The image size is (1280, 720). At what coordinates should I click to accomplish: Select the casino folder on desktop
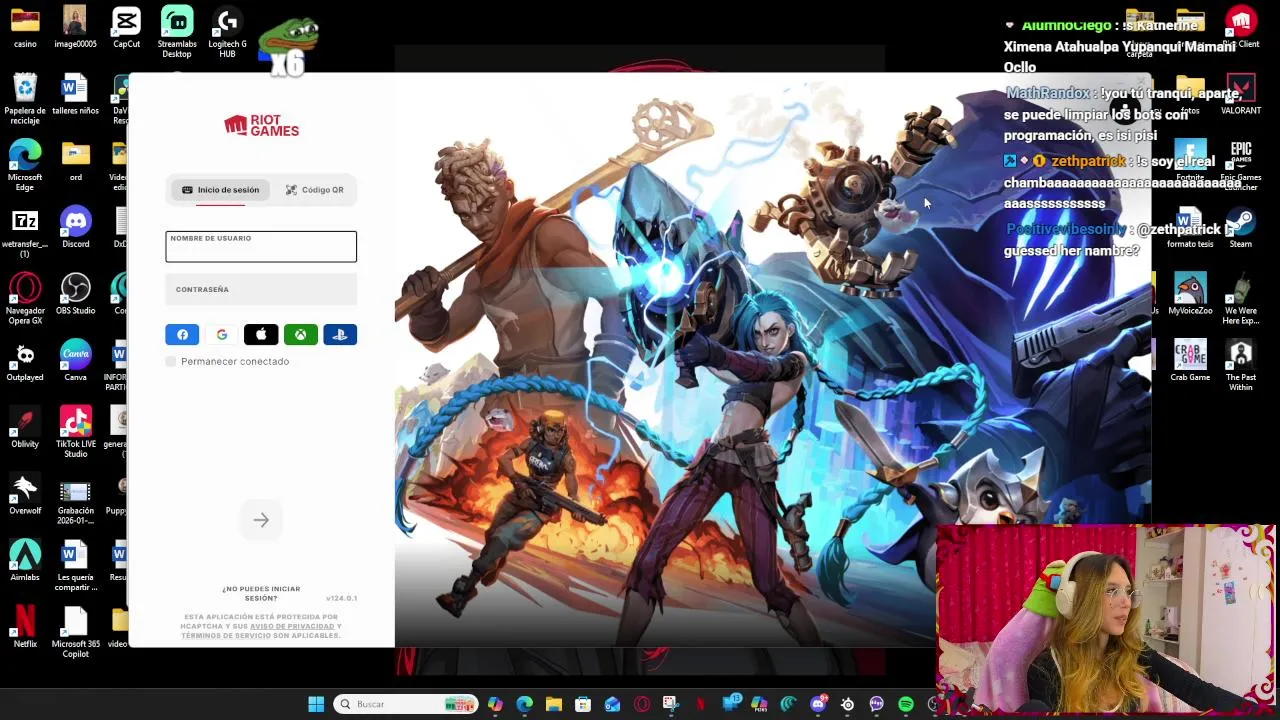[25, 27]
